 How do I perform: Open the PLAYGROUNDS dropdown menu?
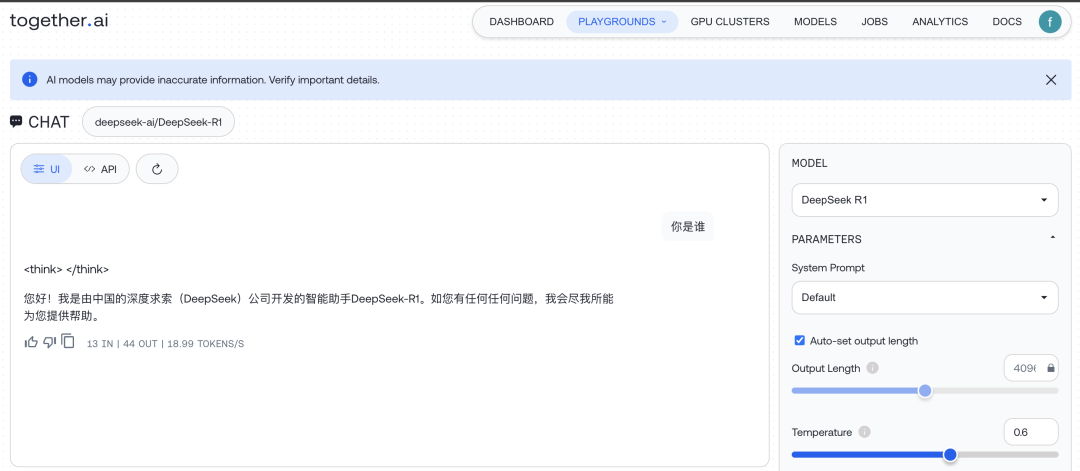point(623,21)
